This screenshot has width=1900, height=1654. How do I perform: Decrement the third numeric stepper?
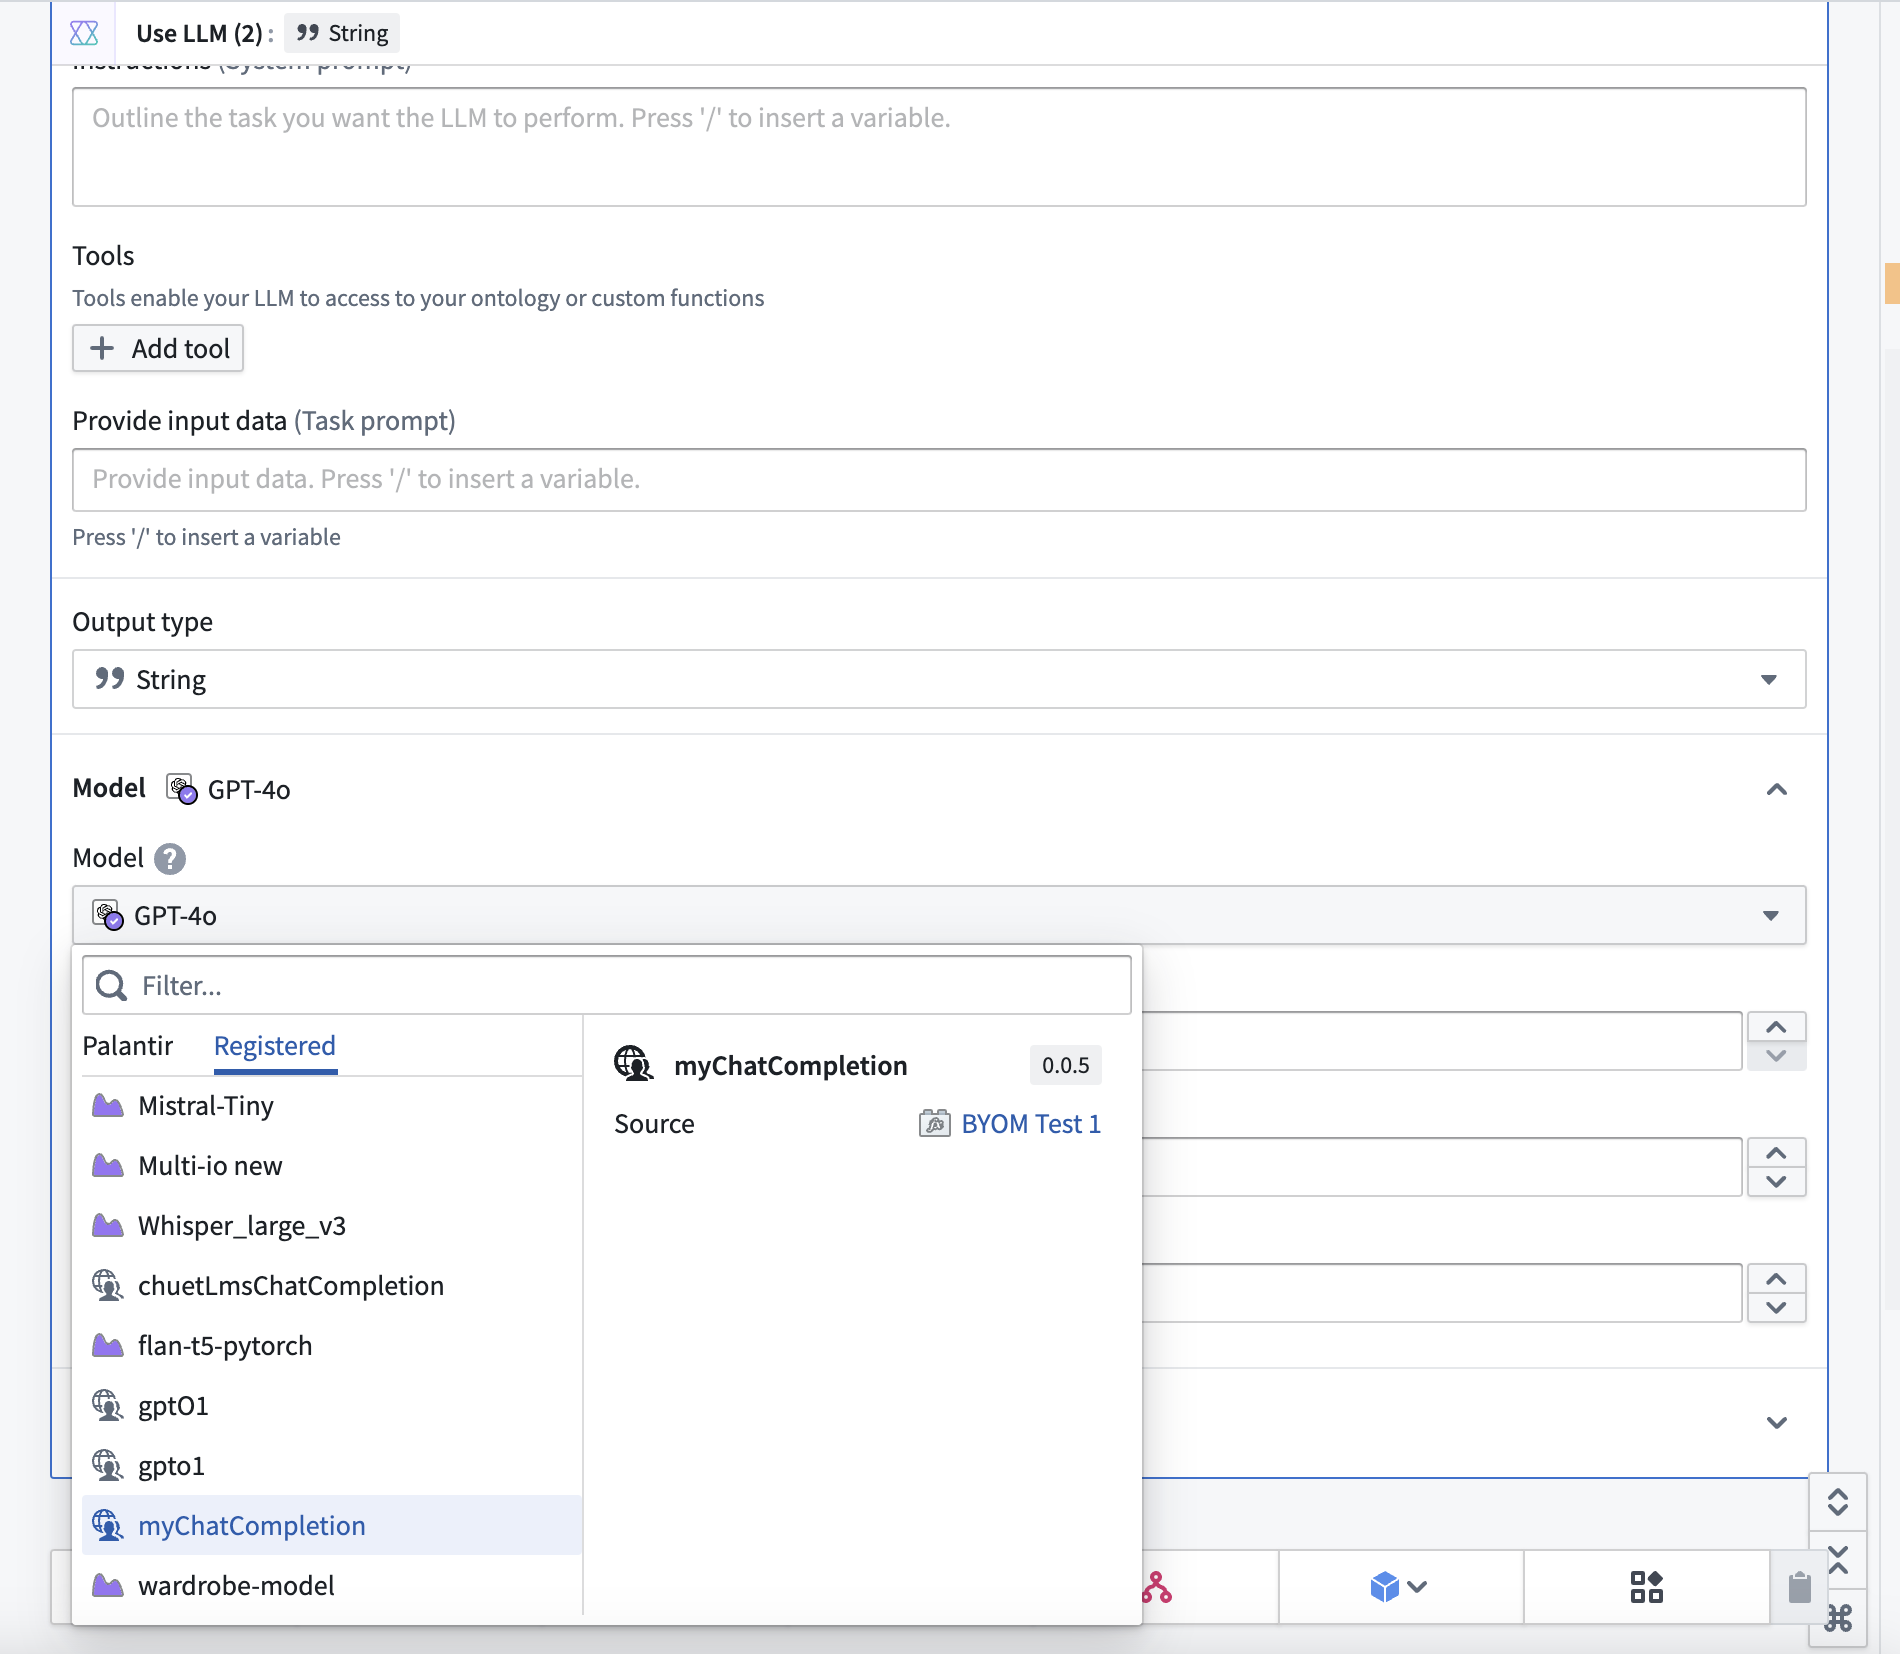(1776, 1307)
